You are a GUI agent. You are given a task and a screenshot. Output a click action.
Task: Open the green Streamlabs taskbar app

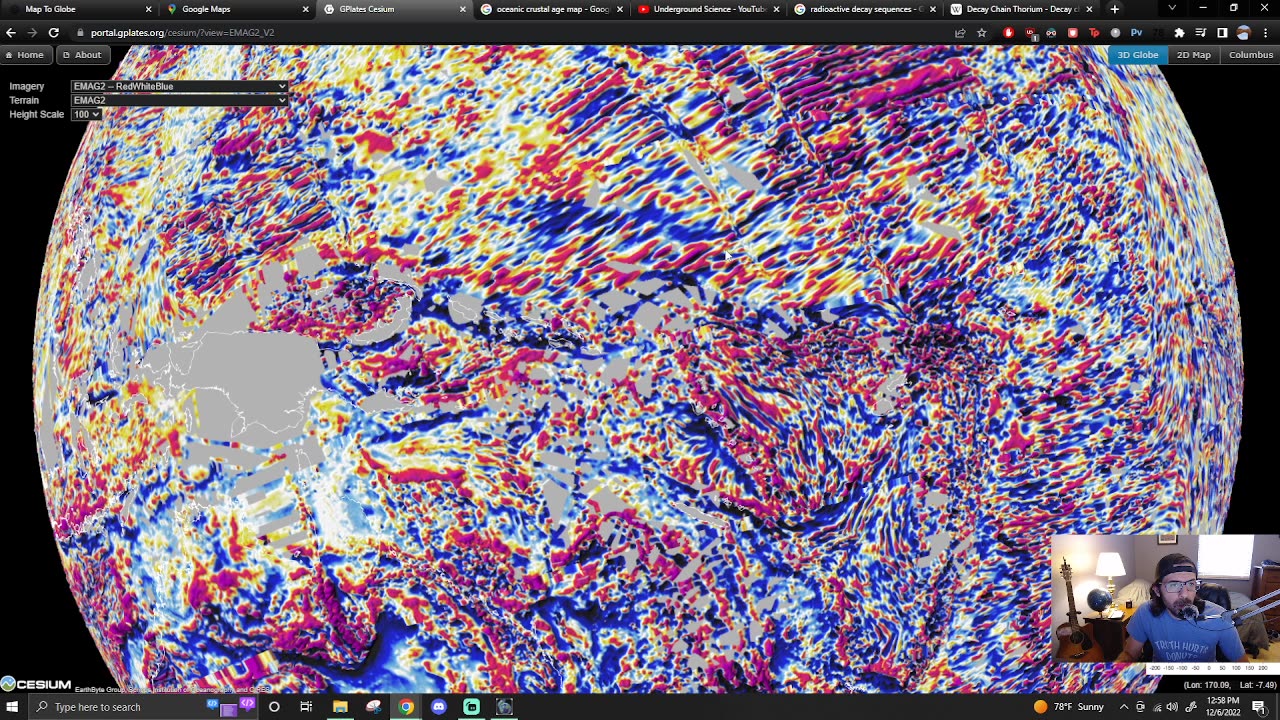[x=471, y=707]
